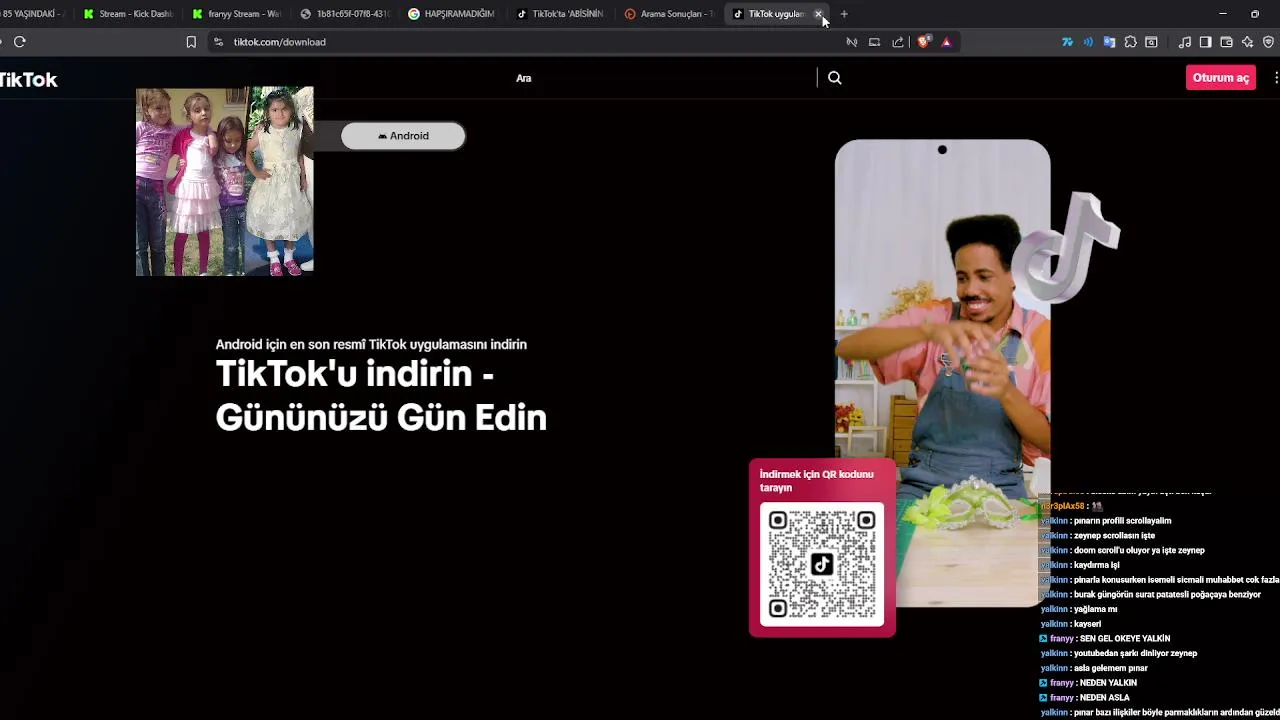1280x720 pixels.
Task: Click text 'Android için en son resmî TikTok uygulamasını indirin'
Action: pyautogui.click(x=371, y=344)
